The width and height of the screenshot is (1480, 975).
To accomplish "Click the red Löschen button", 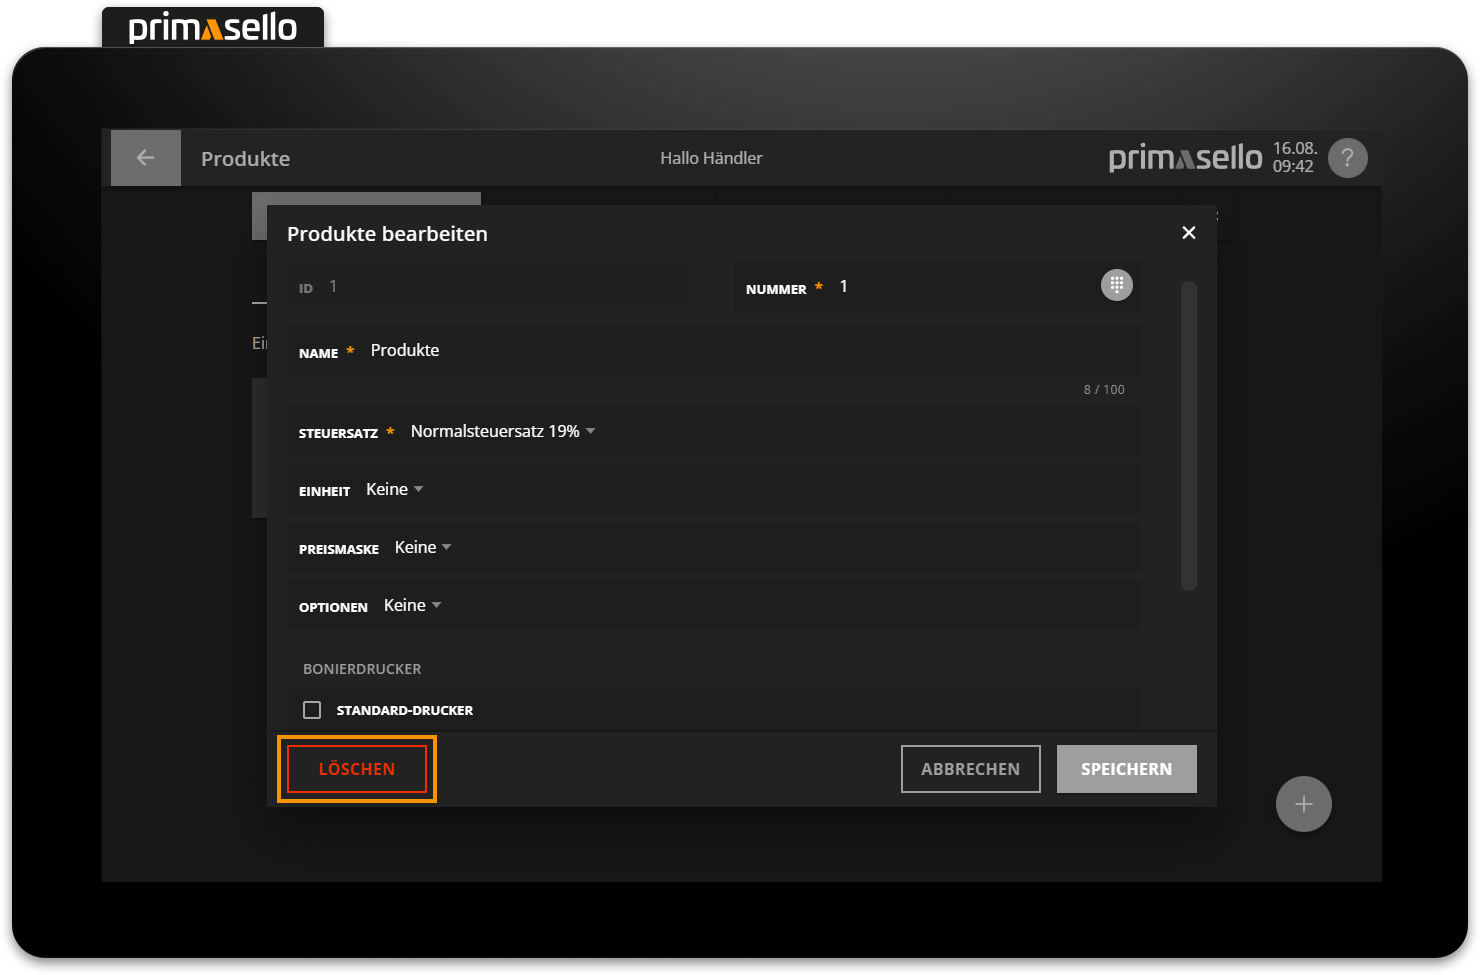I will (357, 769).
